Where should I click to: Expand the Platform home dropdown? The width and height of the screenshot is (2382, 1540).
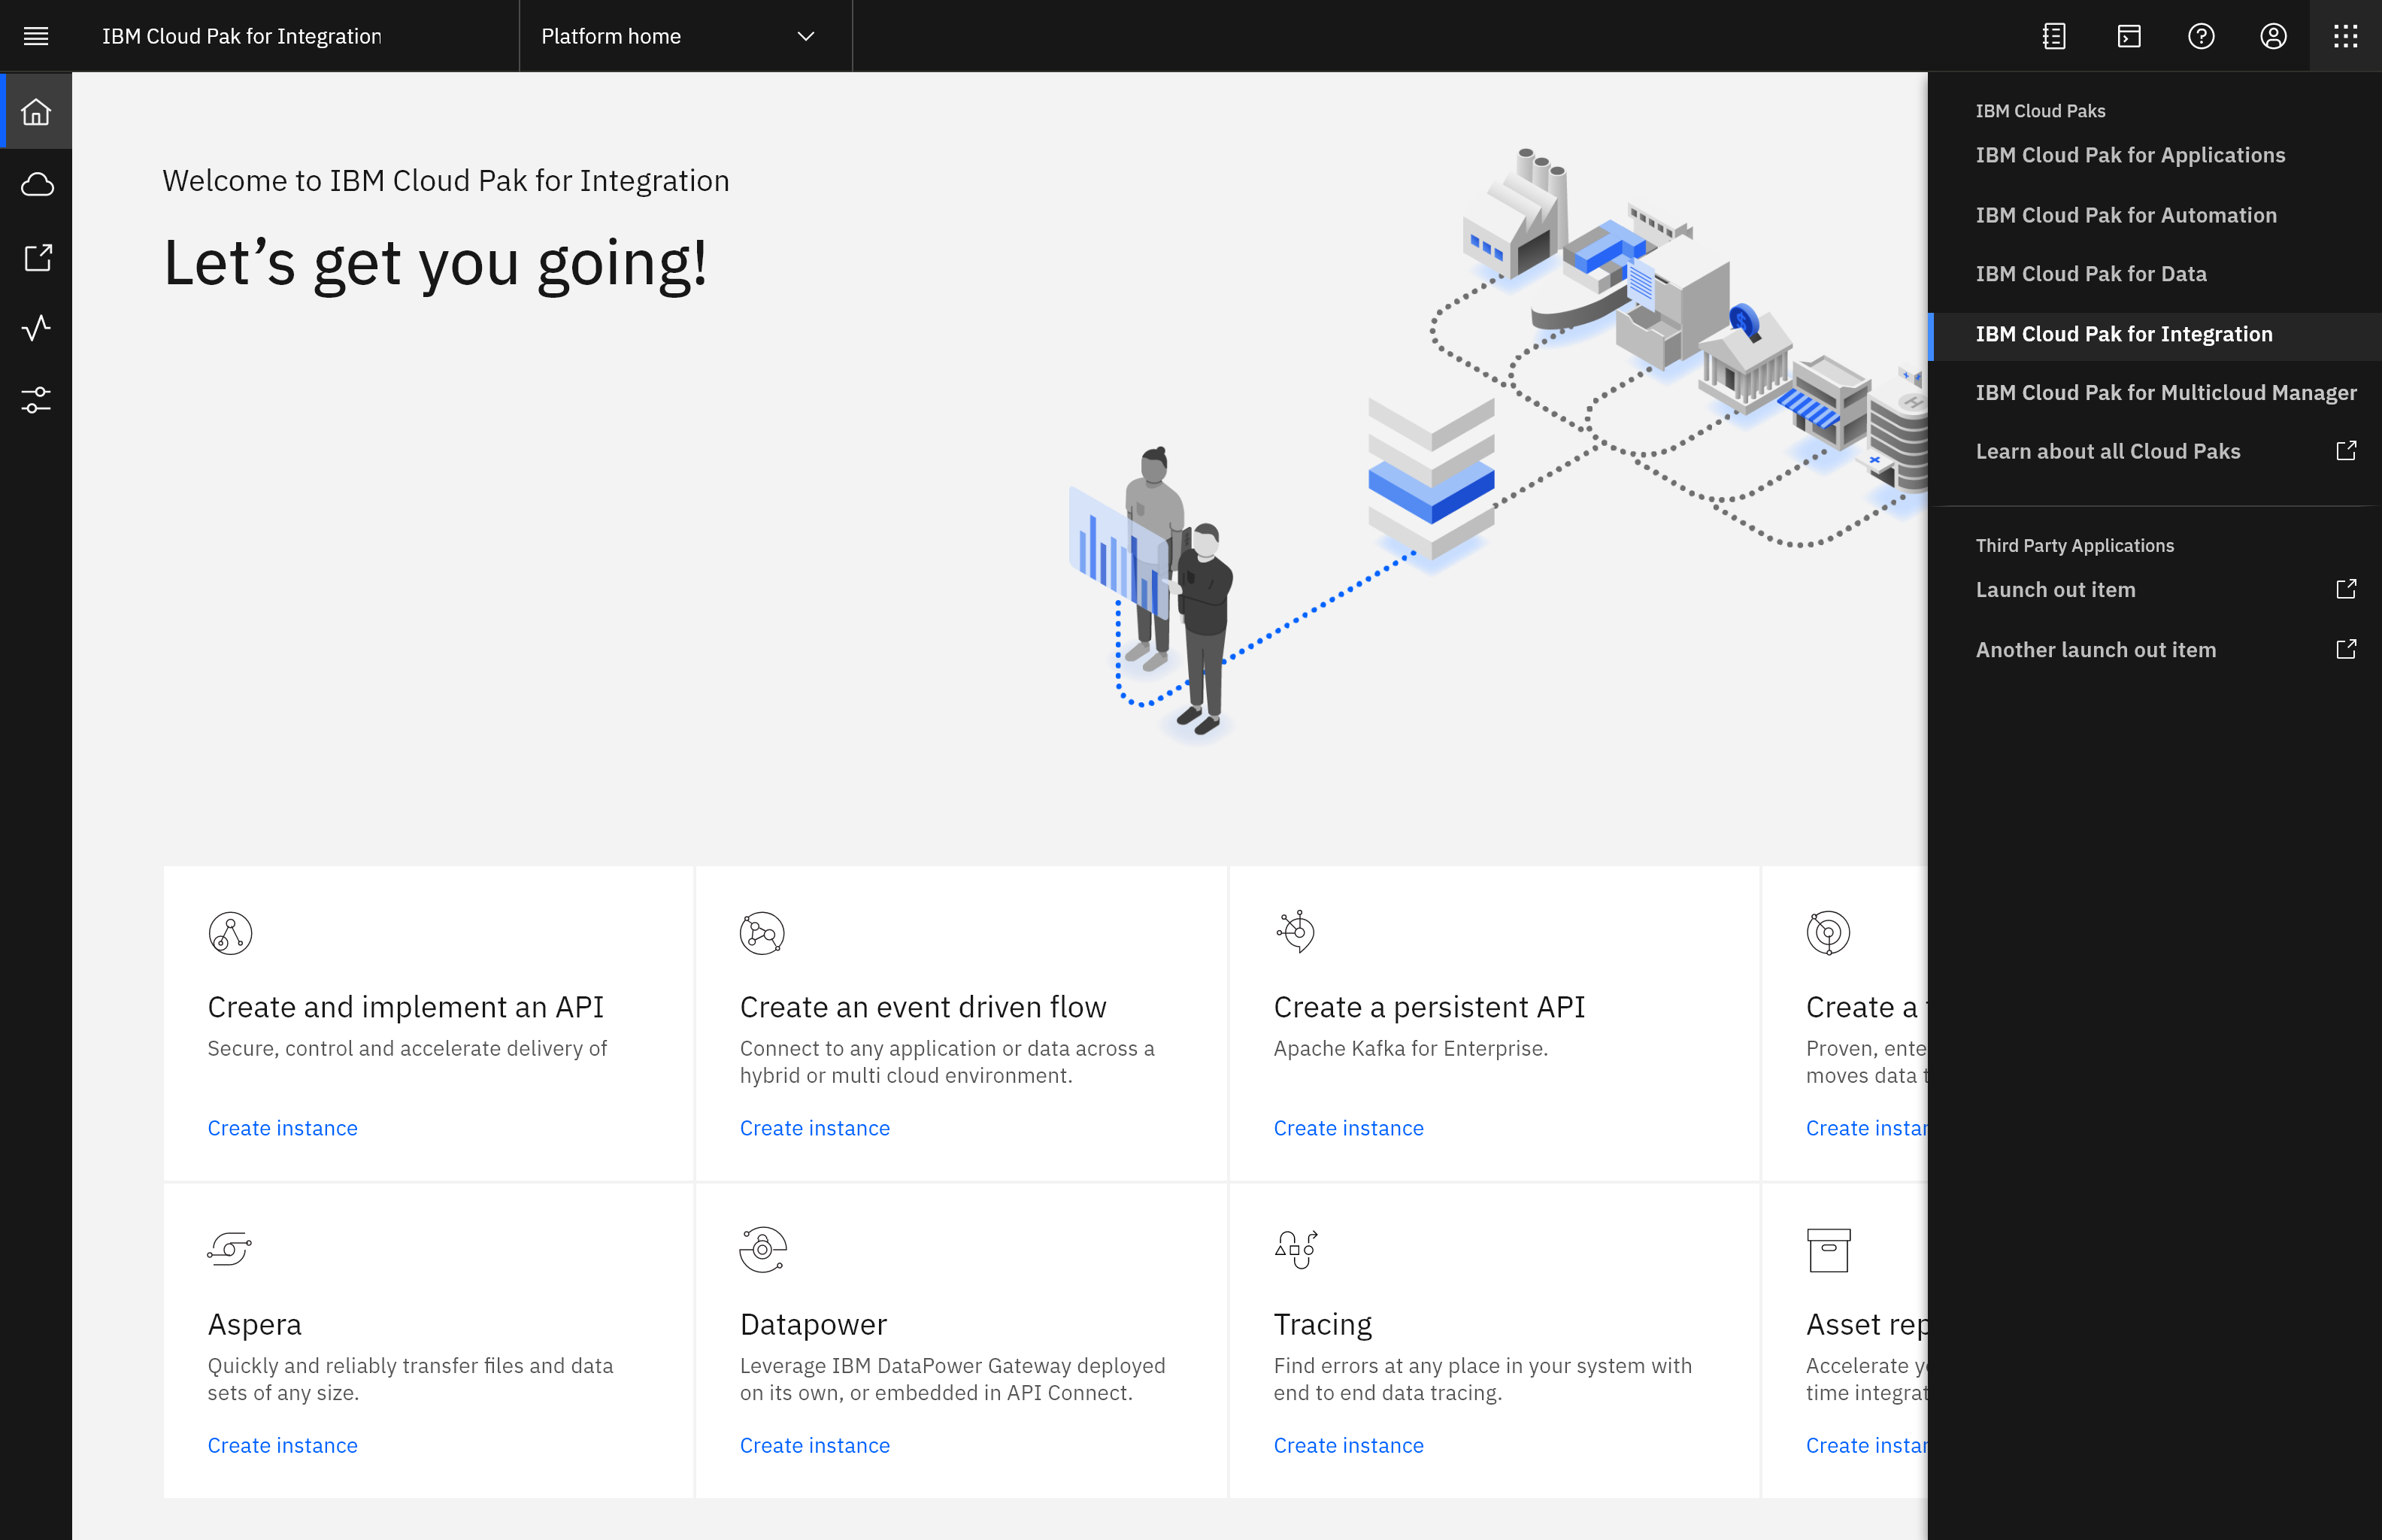click(x=686, y=36)
